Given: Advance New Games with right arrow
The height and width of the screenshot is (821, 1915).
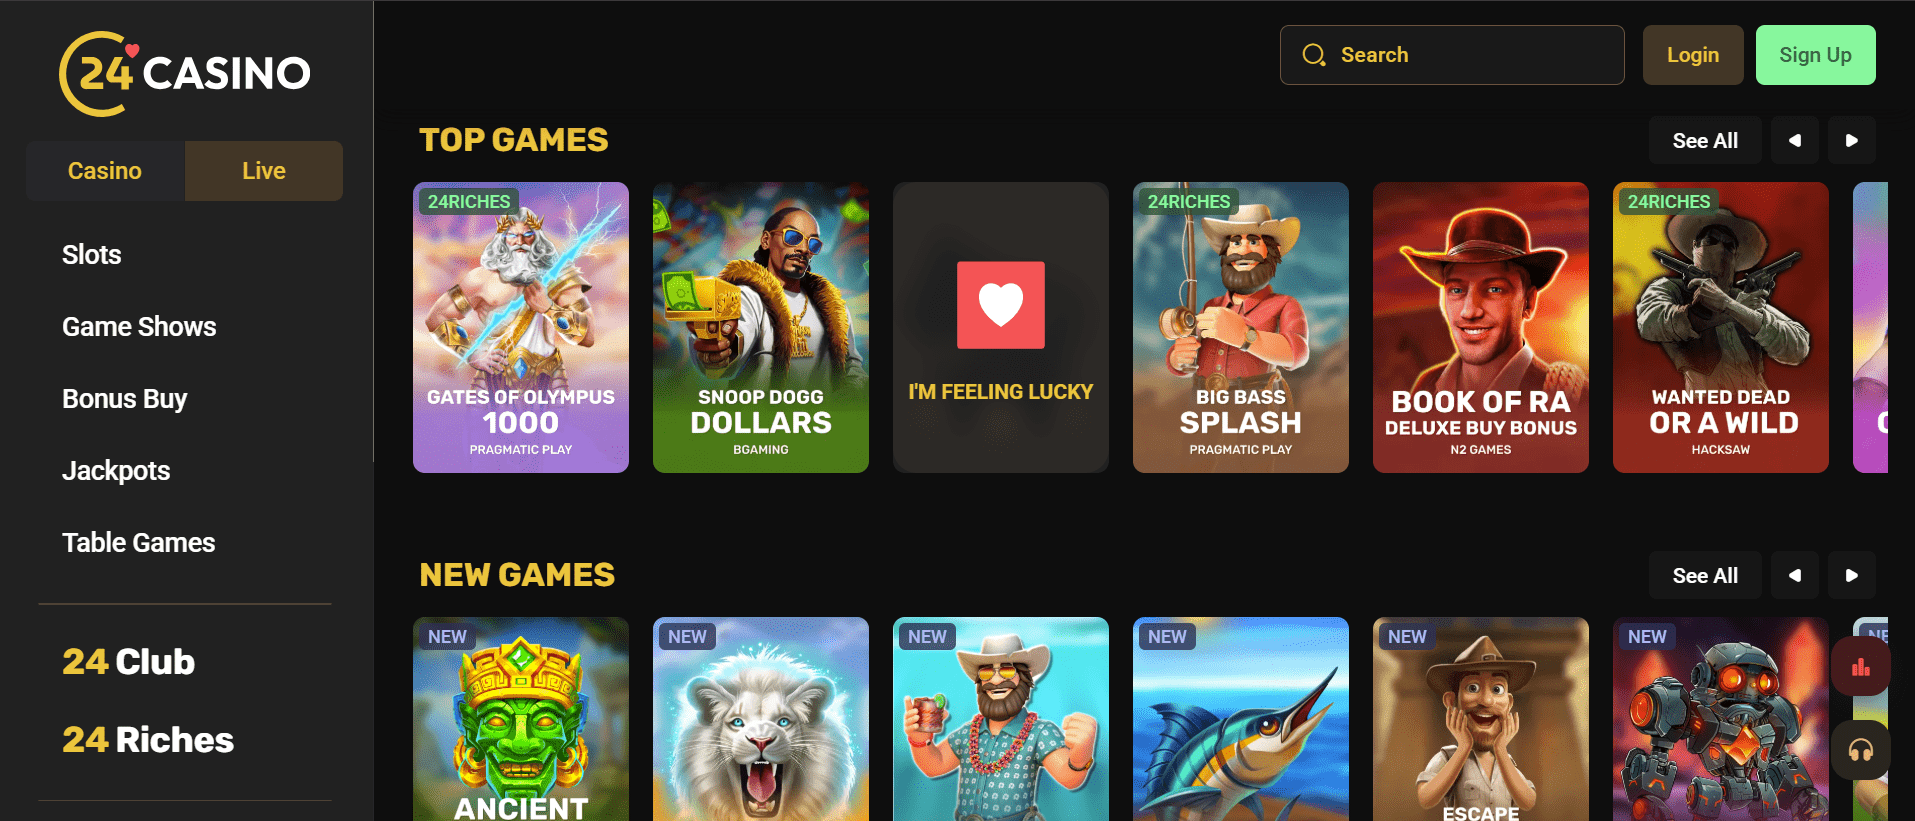Looking at the screenshot, I should pyautogui.click(x=1852, y=576).
